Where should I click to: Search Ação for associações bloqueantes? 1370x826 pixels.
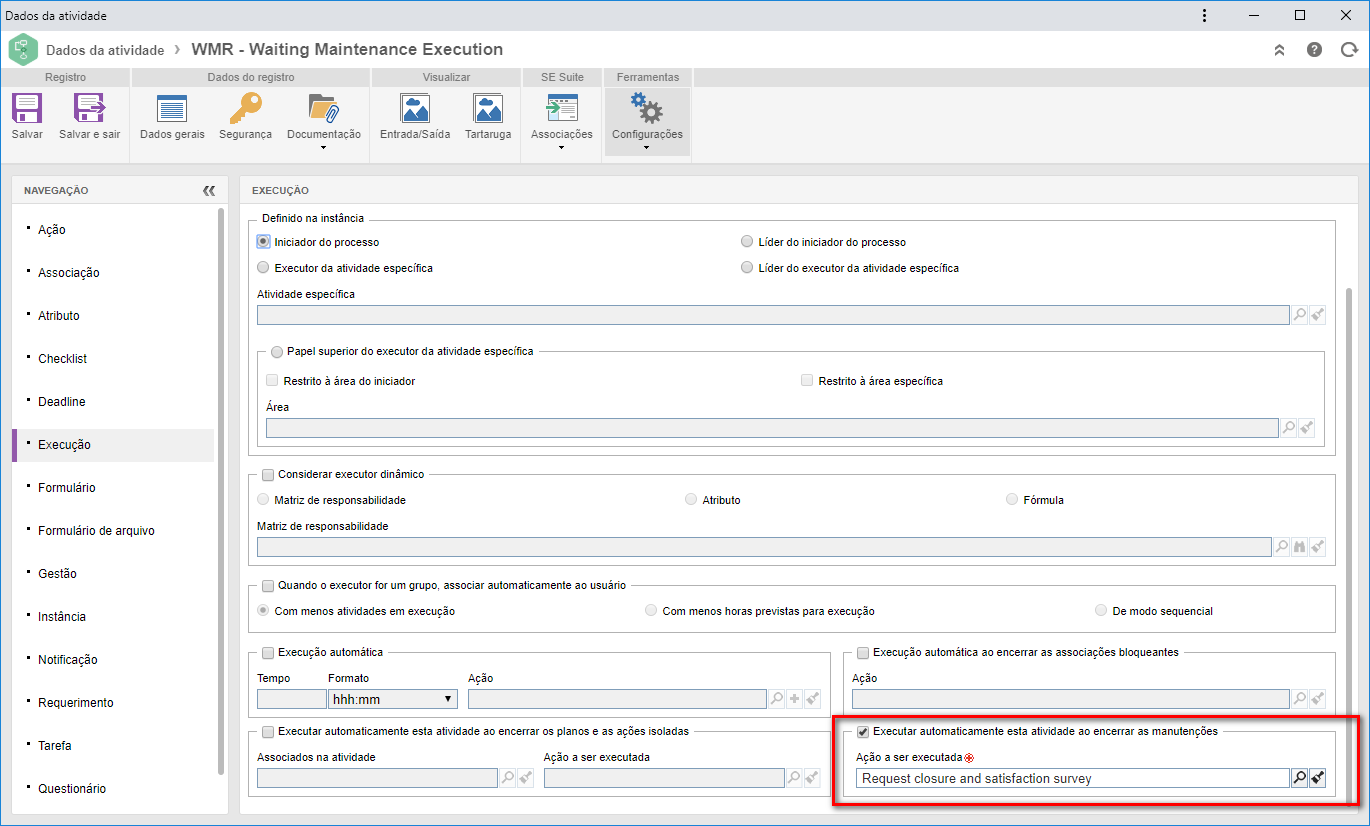(x=1300, y=699)
